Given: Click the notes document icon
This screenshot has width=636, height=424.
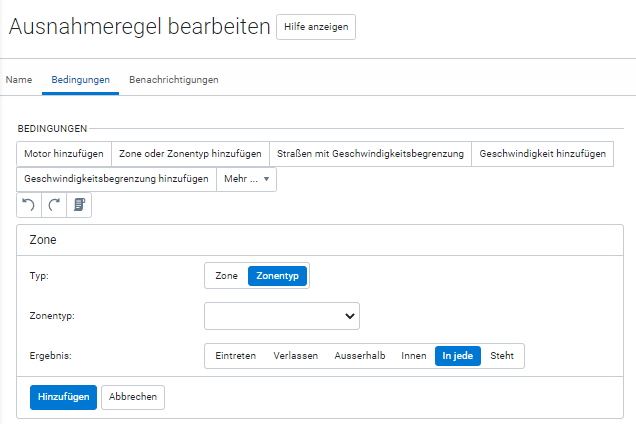Looking at the screenshot, I should click(x=79, y=204).
